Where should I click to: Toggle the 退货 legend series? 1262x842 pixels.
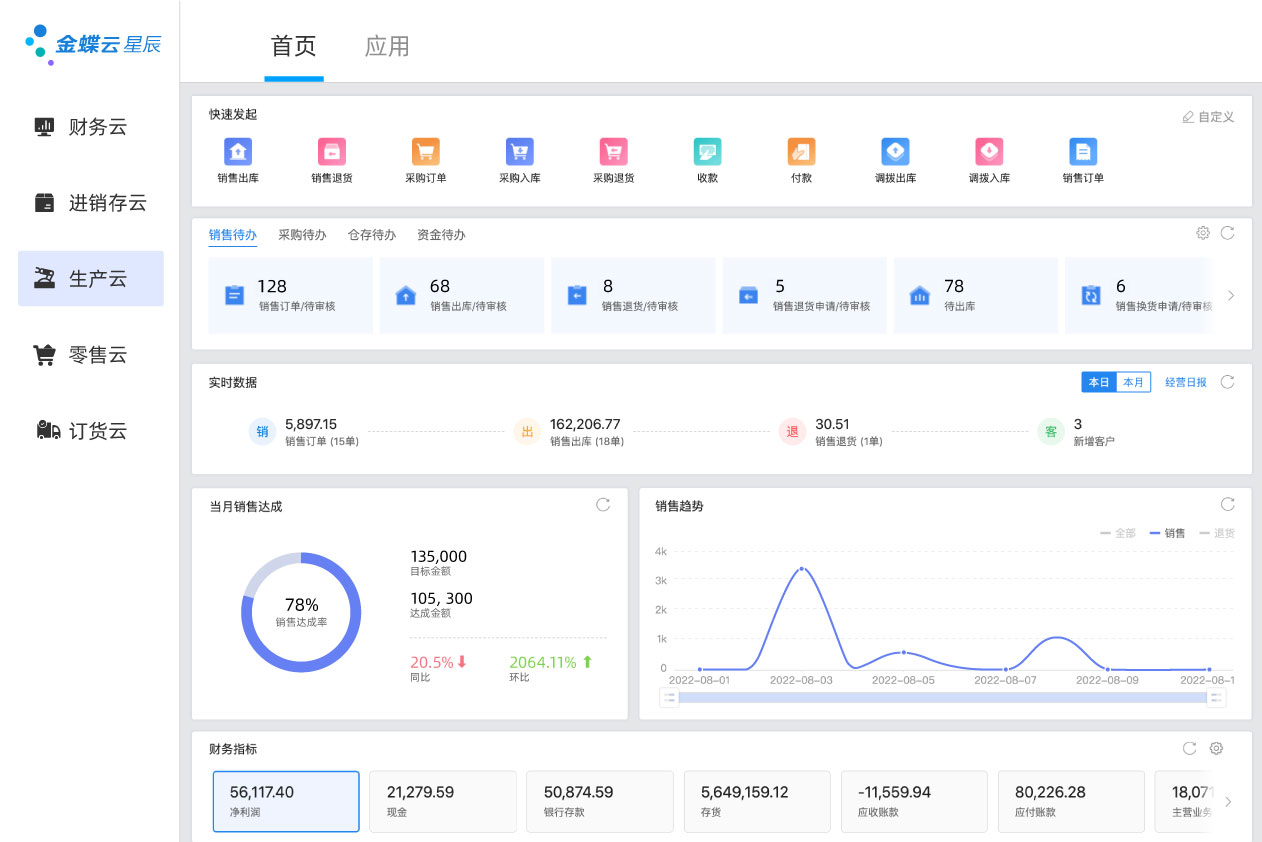(x=1217, y=533)
